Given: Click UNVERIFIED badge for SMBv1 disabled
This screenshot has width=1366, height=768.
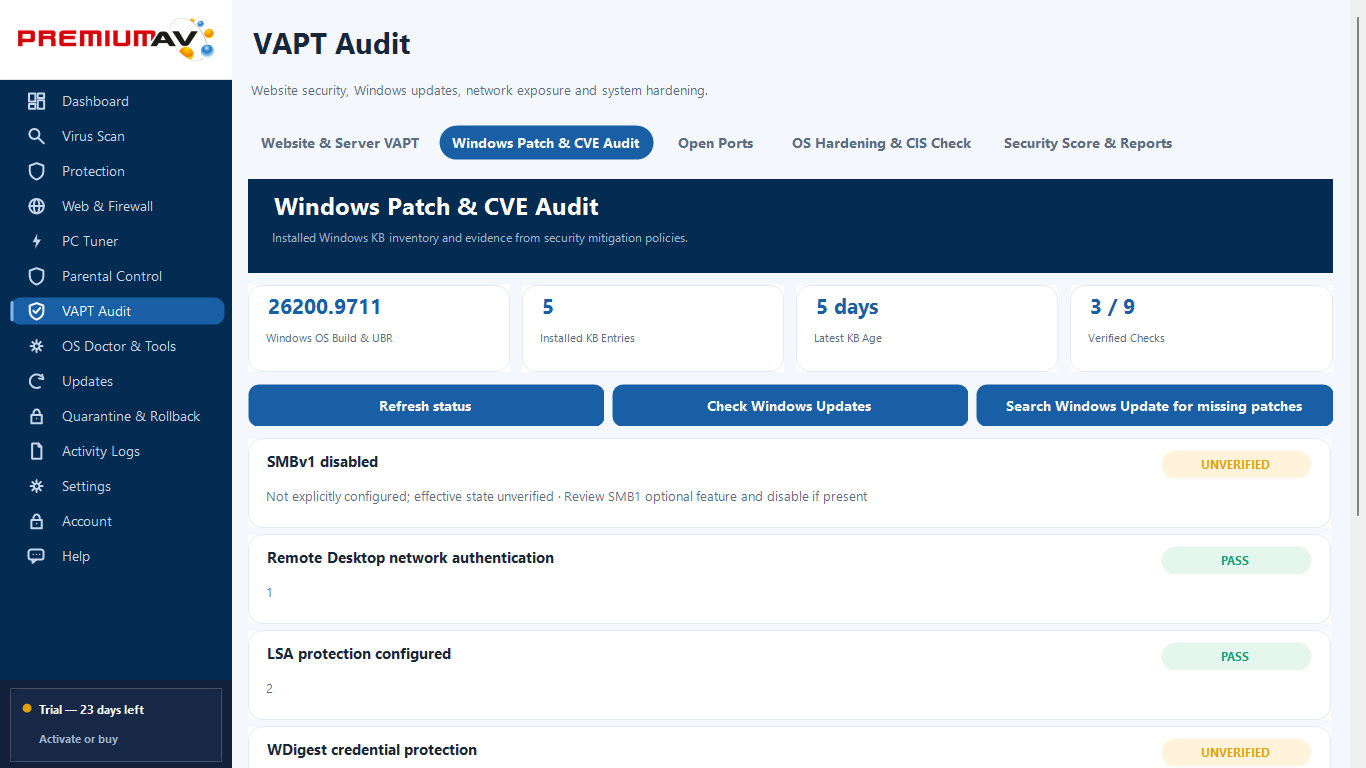Looking at the screenshot, I should [x=1236, y=465].
